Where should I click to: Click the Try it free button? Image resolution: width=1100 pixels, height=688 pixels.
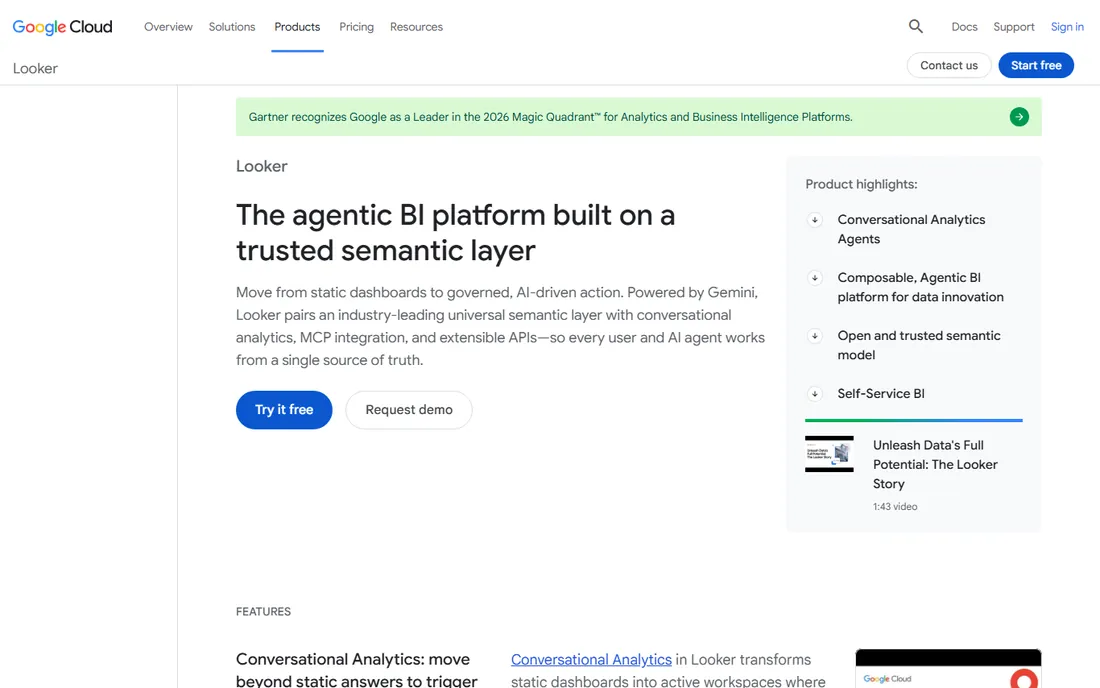click(283, 410)
